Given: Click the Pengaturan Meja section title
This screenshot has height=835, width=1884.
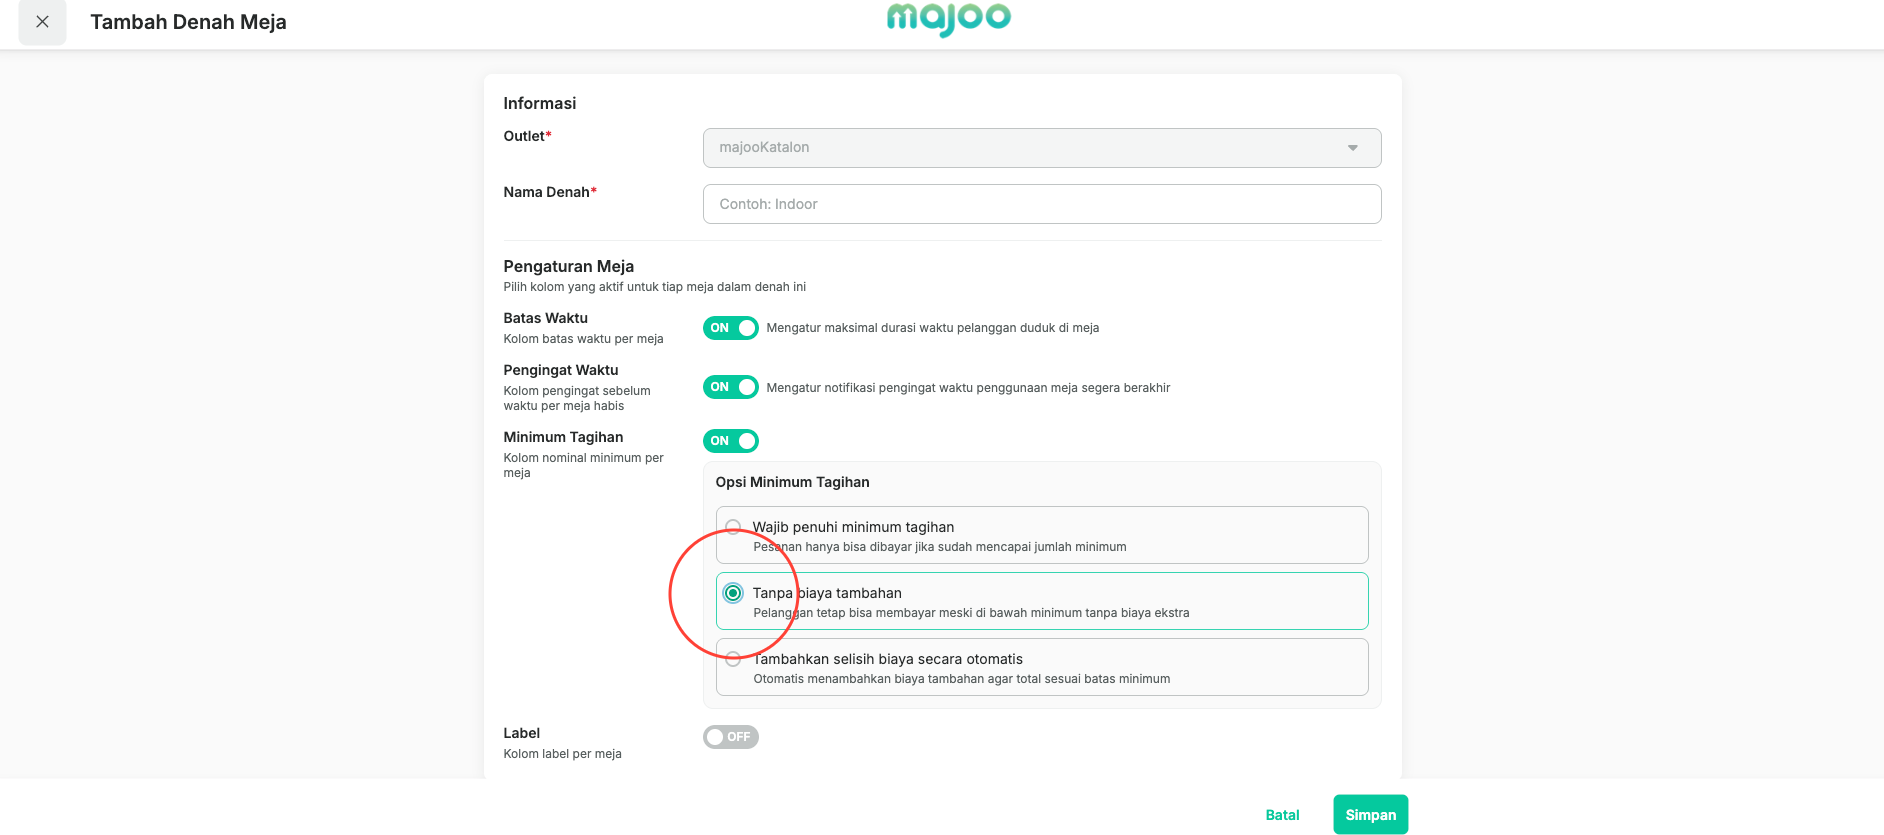Looking at the screenshot, I should pyautogui.click(x=568, y=266).
